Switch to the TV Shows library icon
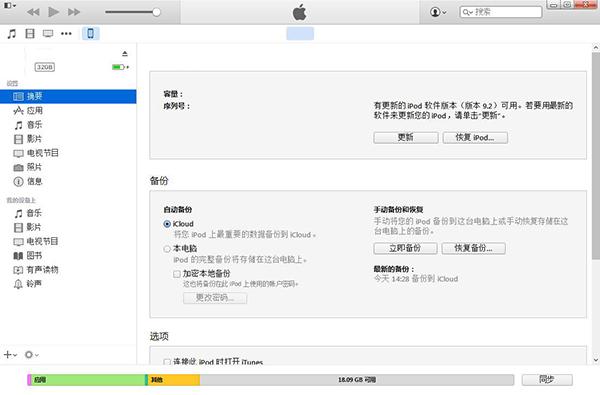The height and width of the screenshot is (395, 600). (48, 34)
